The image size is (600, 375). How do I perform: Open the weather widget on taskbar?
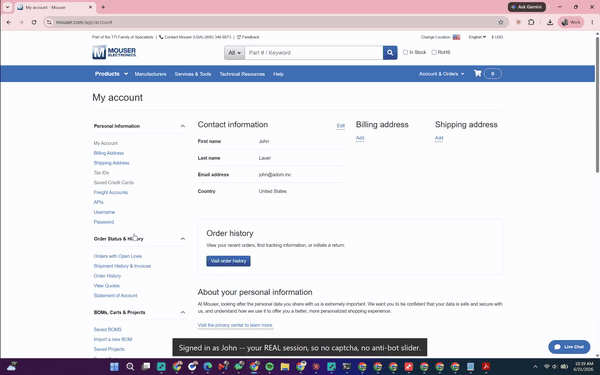tap(11, 366)
